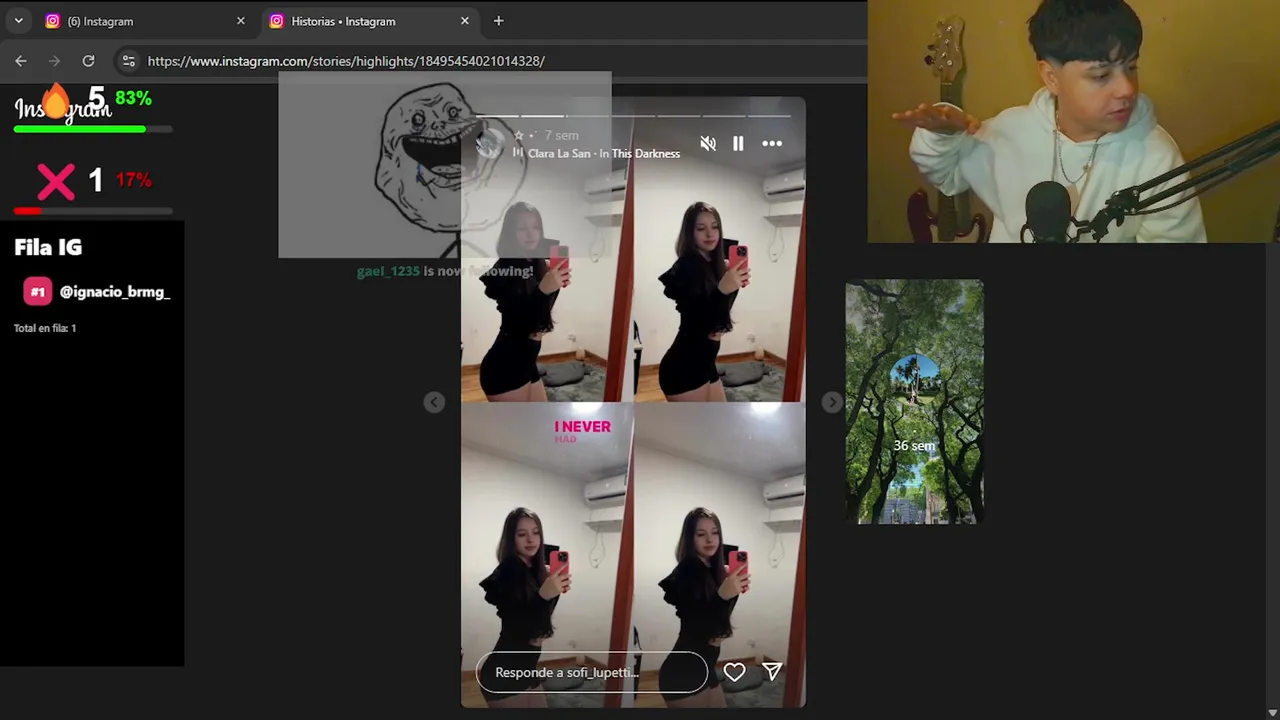Click the browser forward arrow
The width and height of the screenshot is (1280, 720).
pyautogui.click(x=55, y=61)
